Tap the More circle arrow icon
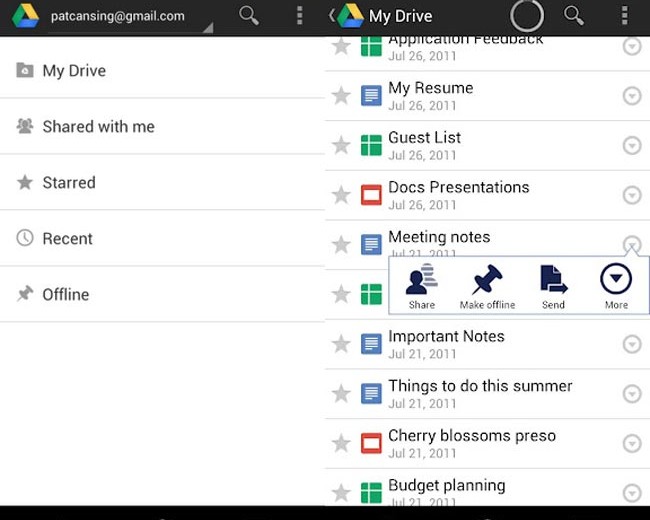This screenshot has height=520, width=650. [x=616, y=280]
